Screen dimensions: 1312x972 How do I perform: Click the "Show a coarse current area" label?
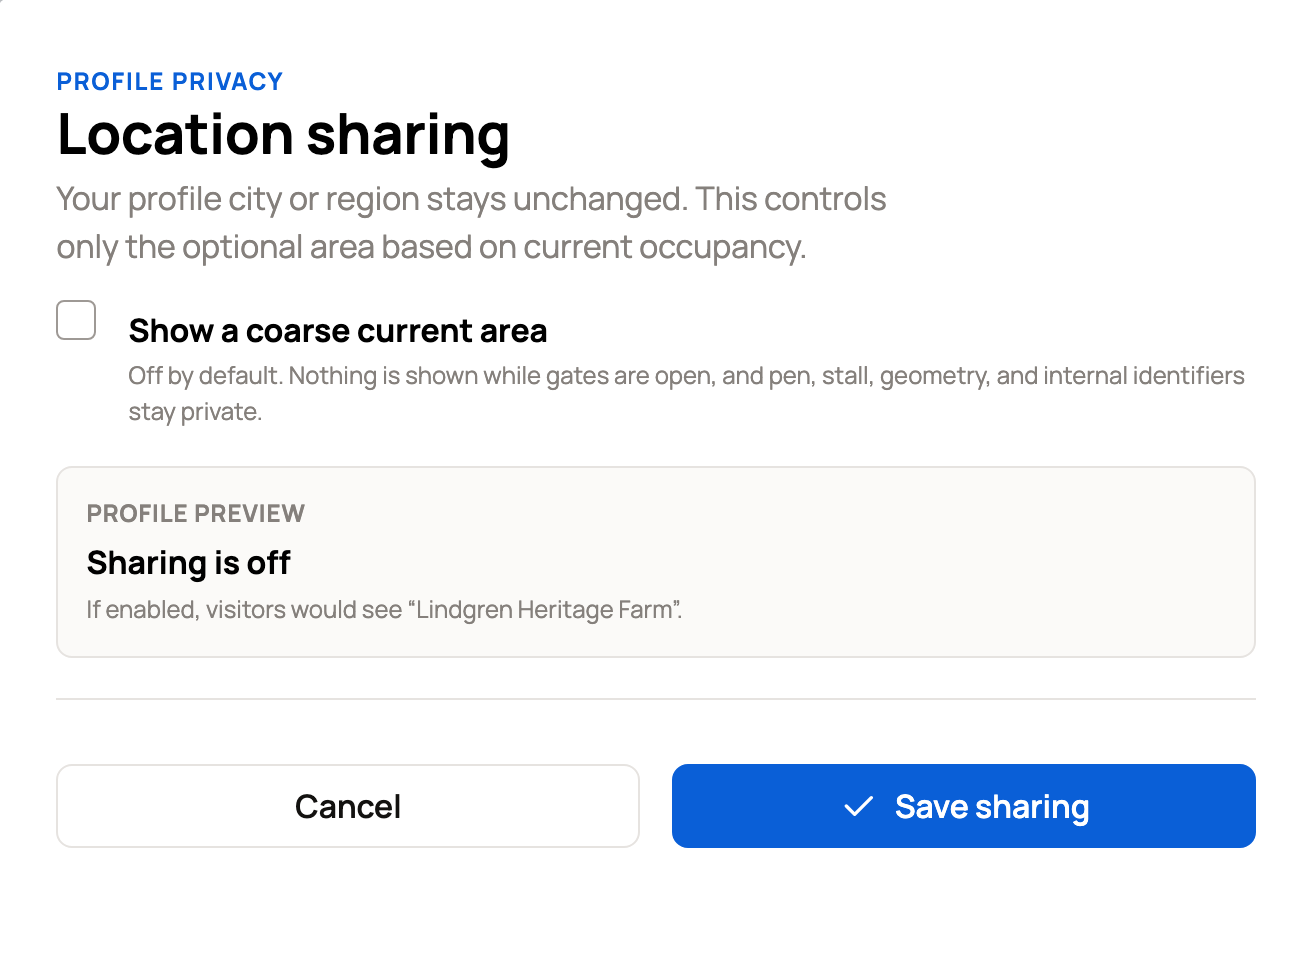click(338, 331)
